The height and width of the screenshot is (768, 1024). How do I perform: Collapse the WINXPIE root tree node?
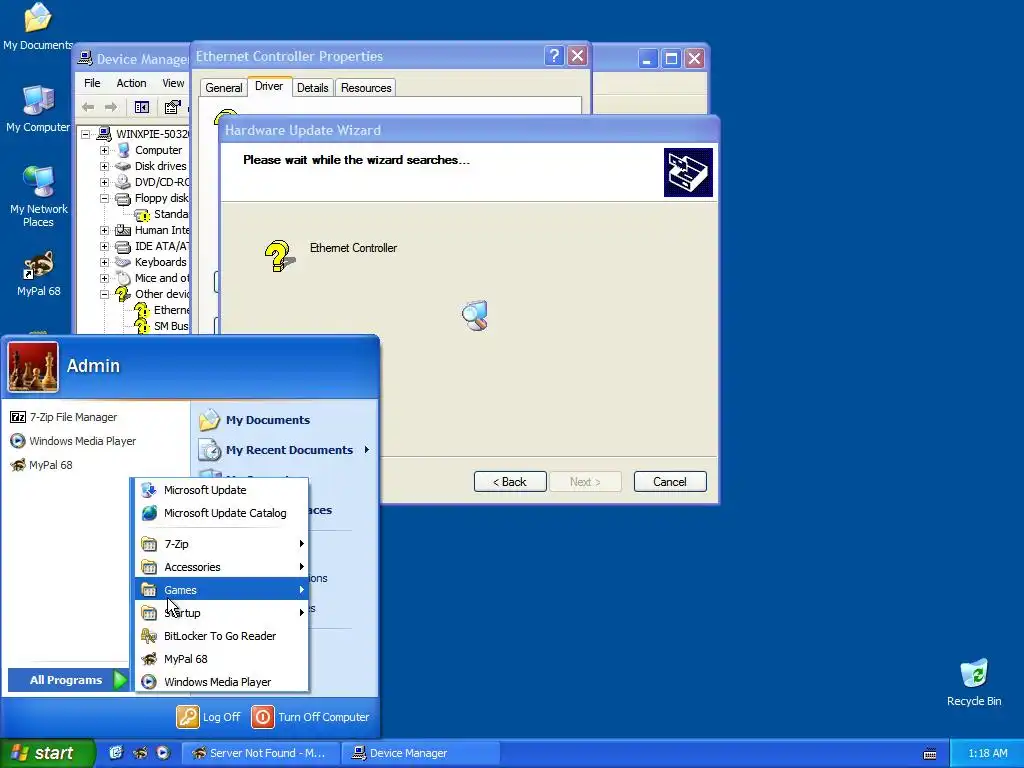point(86,134)
